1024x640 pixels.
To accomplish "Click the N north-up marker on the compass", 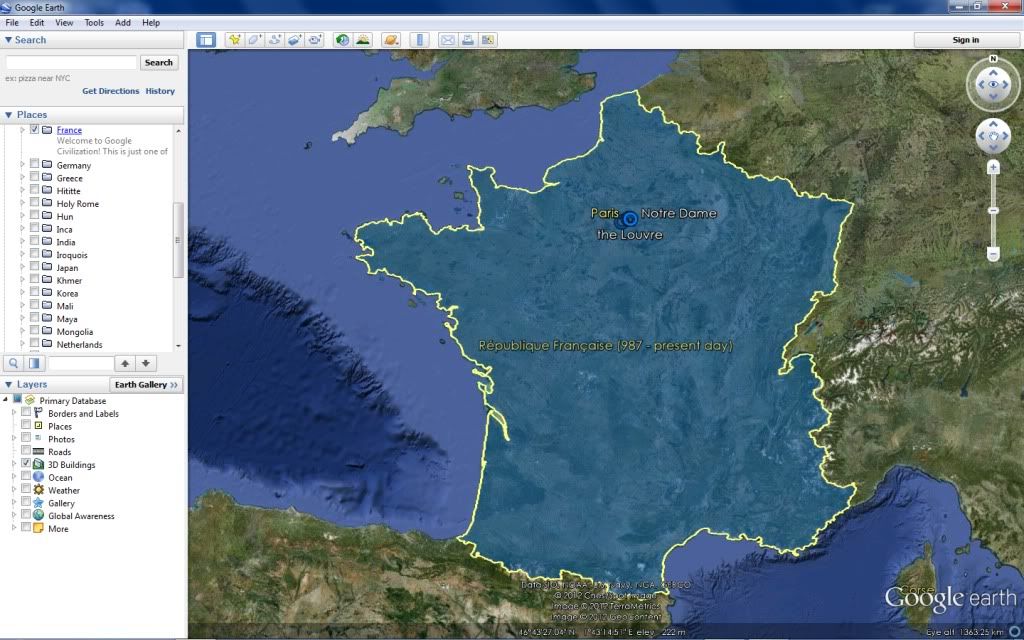I will pyautogui.click(x=993, y=59).
